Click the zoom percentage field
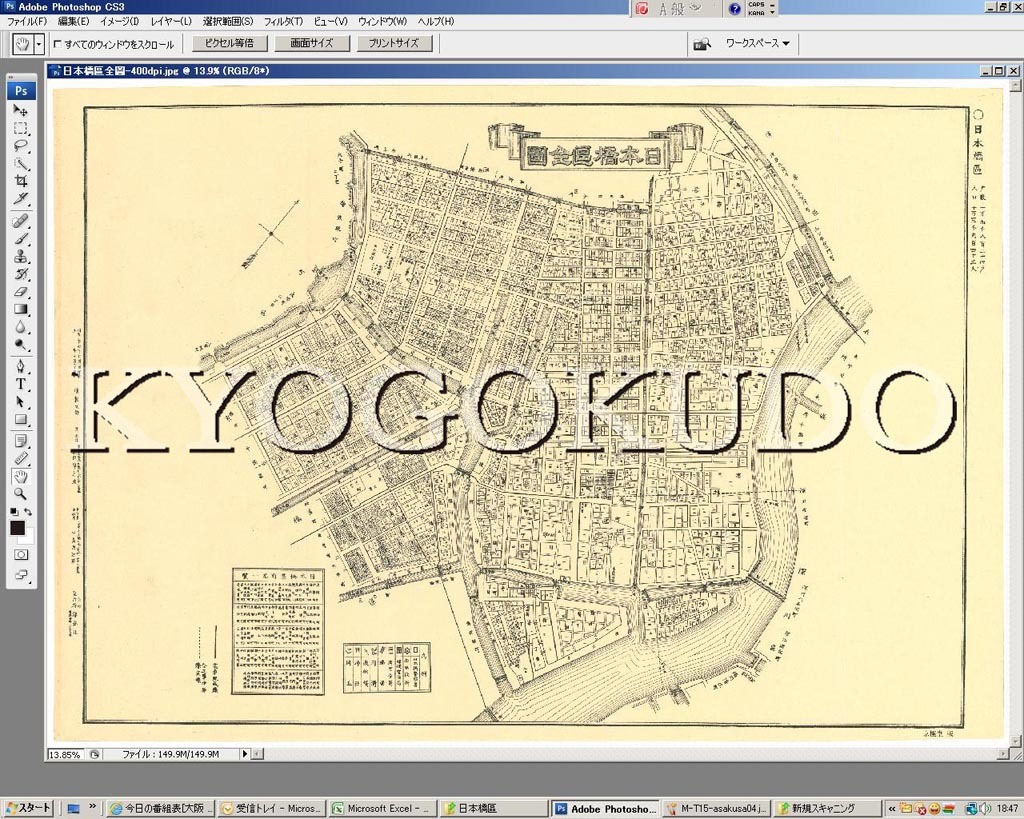Image resolution: width=1024 pixels, height=819 pixels. (65, 754)
